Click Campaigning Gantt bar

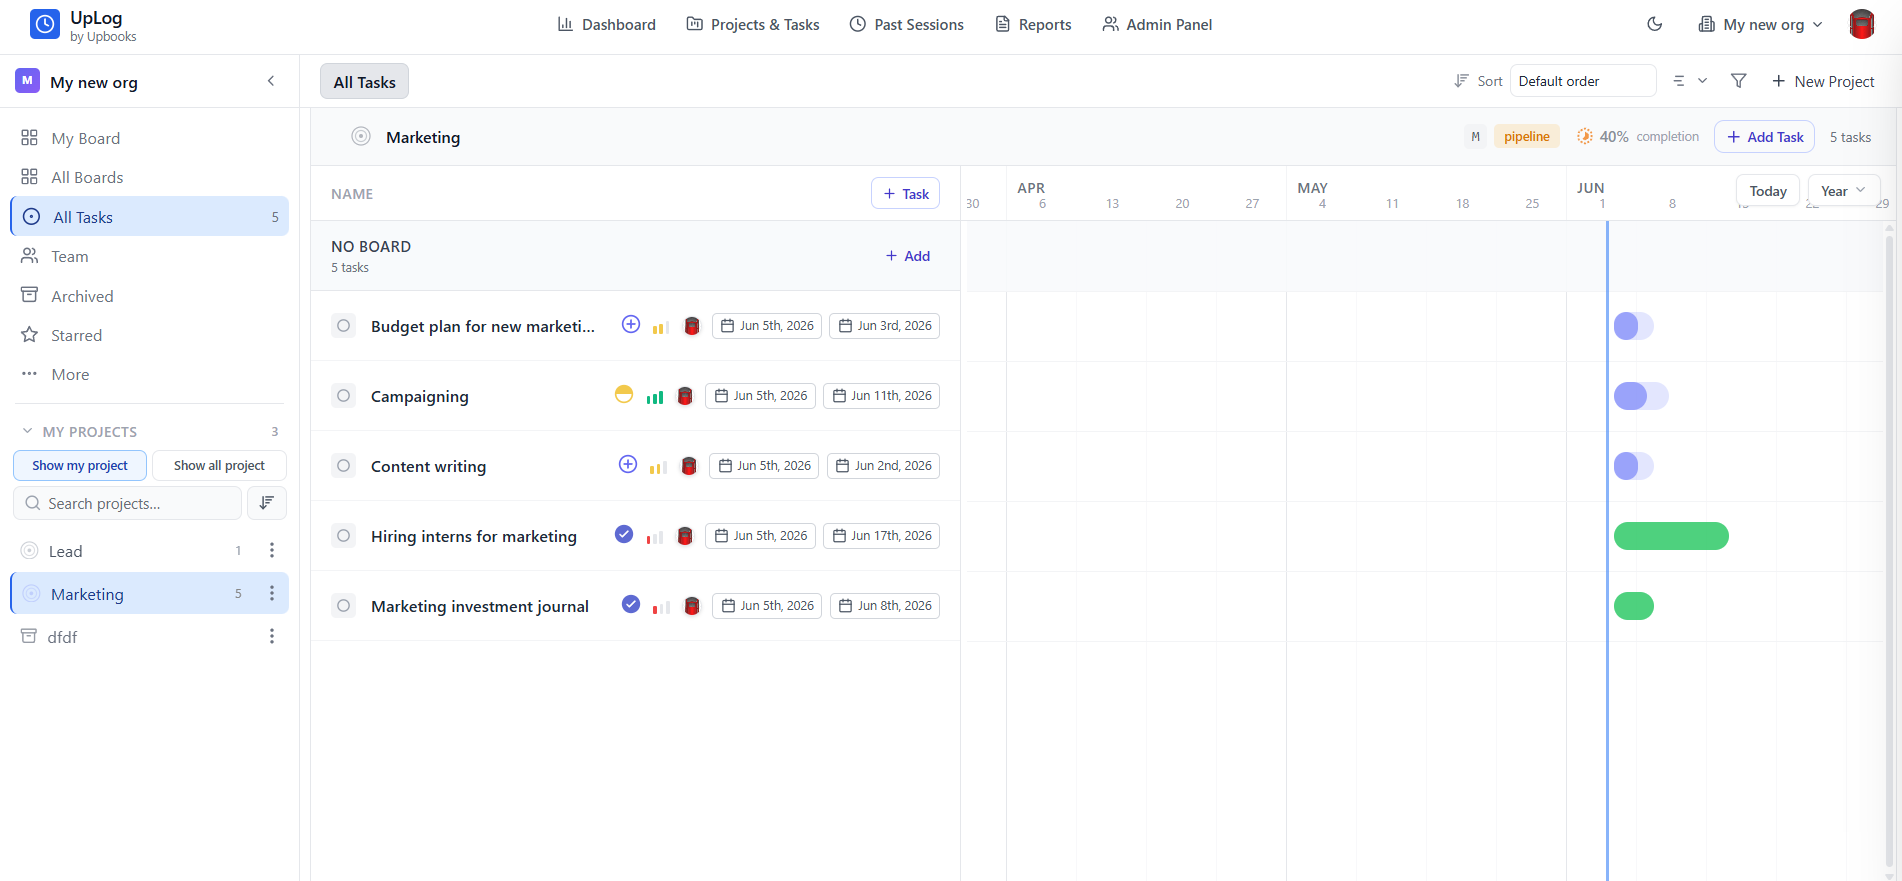(1641, 396)
